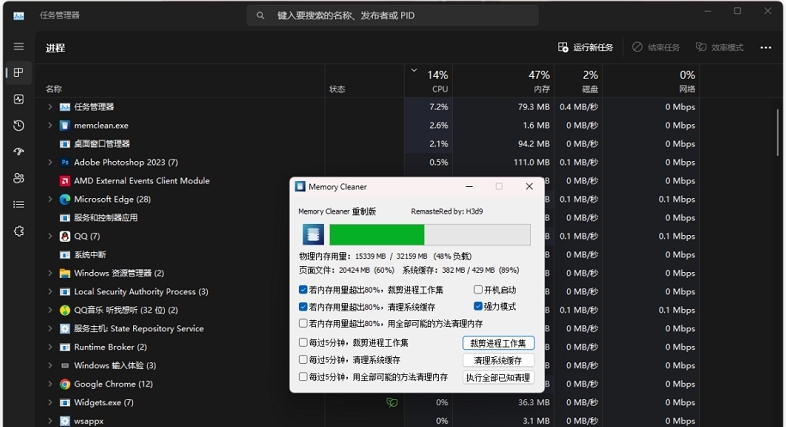Sort processes by the CPU column header
This screenshot has width=786, height=427.
click(437, 81)
